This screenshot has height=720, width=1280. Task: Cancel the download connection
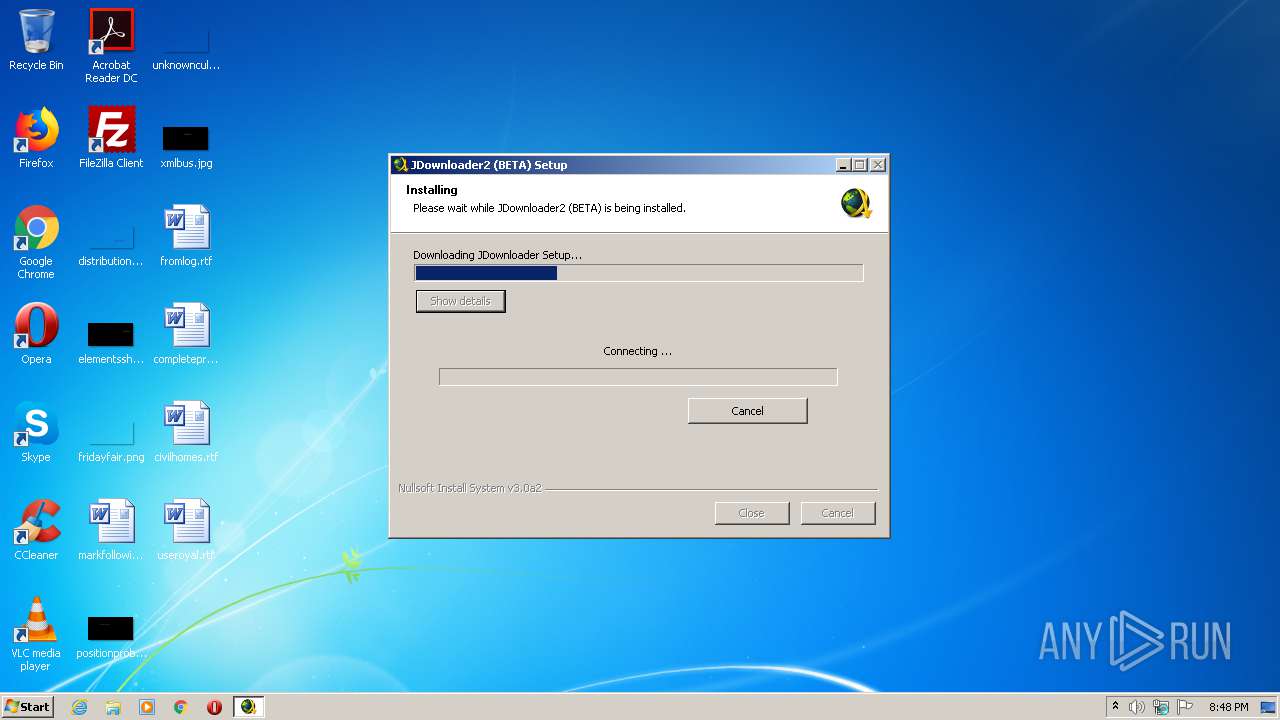point(748,411)
